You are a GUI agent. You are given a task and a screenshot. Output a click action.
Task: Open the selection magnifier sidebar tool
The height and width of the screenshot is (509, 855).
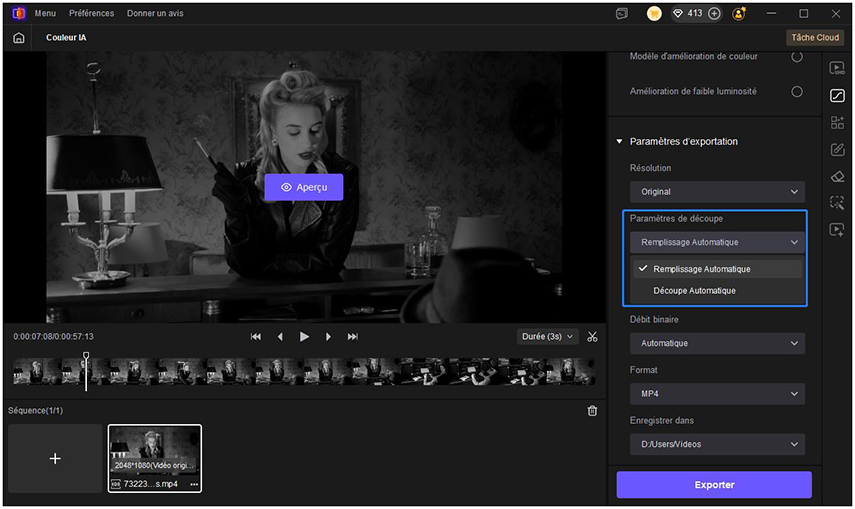tap(837, 203)
